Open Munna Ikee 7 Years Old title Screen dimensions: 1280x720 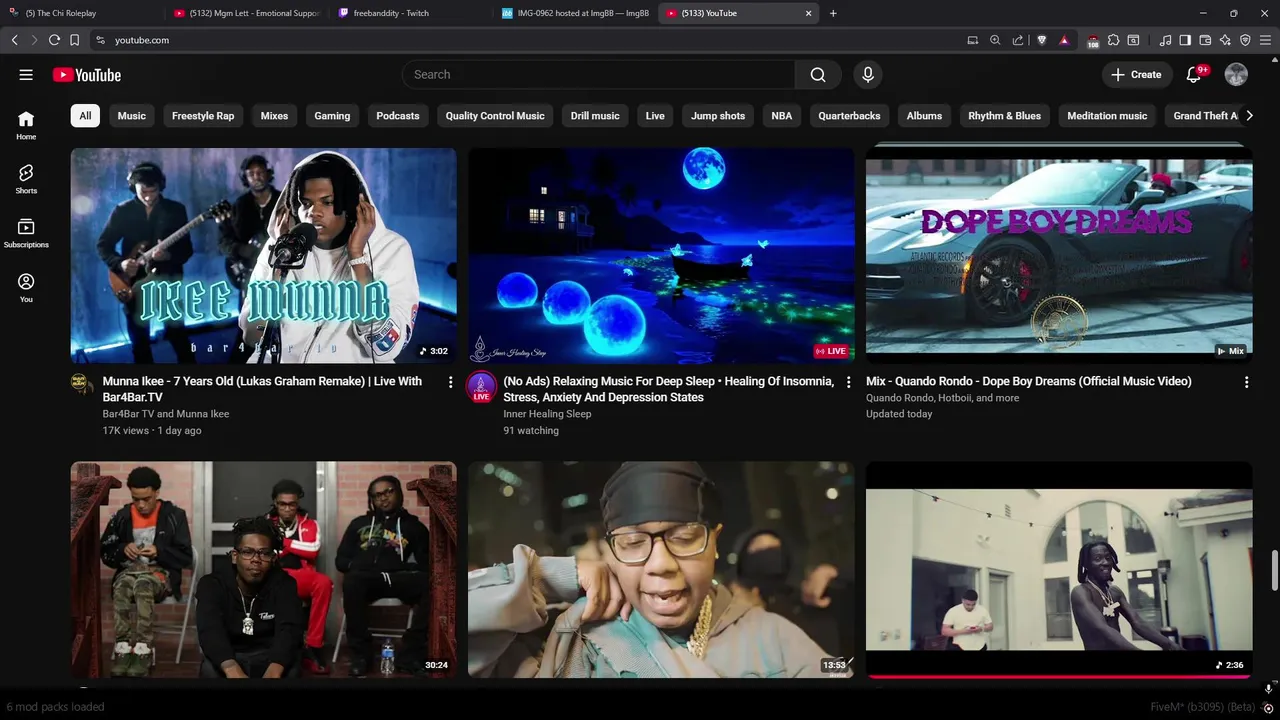pos(262,389)
